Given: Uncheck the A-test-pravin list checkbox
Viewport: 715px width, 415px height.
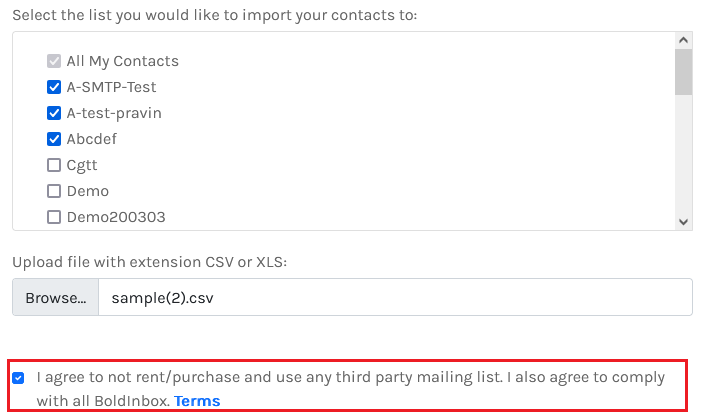Looking at the screenshot, I should point(54,113).
